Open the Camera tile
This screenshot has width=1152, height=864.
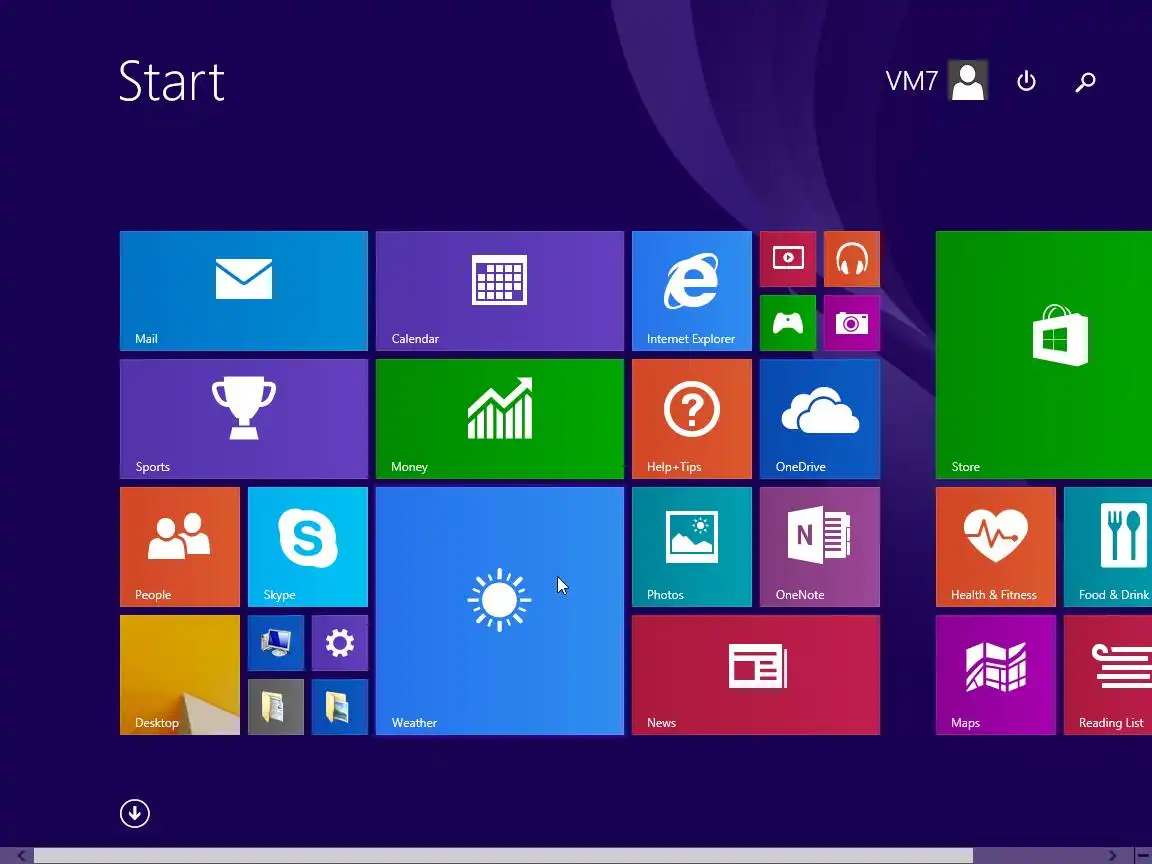[852, 323]
